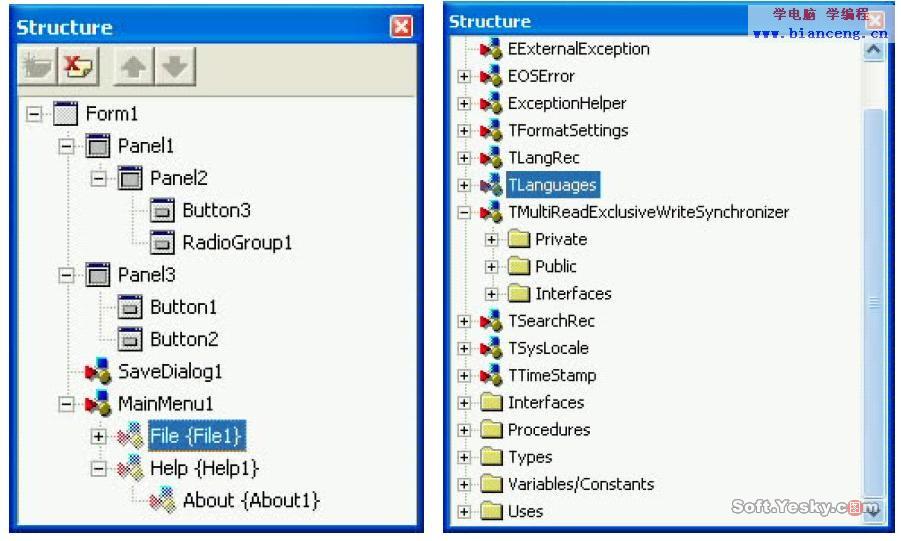Select the About {About1} tree item
Viewport: 901px width, 541px height.
pyautogui.click(x=251, y=500)
